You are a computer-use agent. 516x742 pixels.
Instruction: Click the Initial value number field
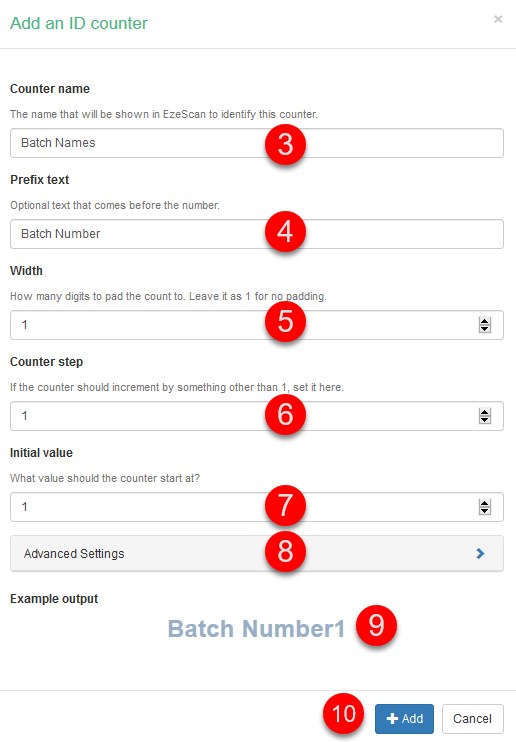point(257,507)
